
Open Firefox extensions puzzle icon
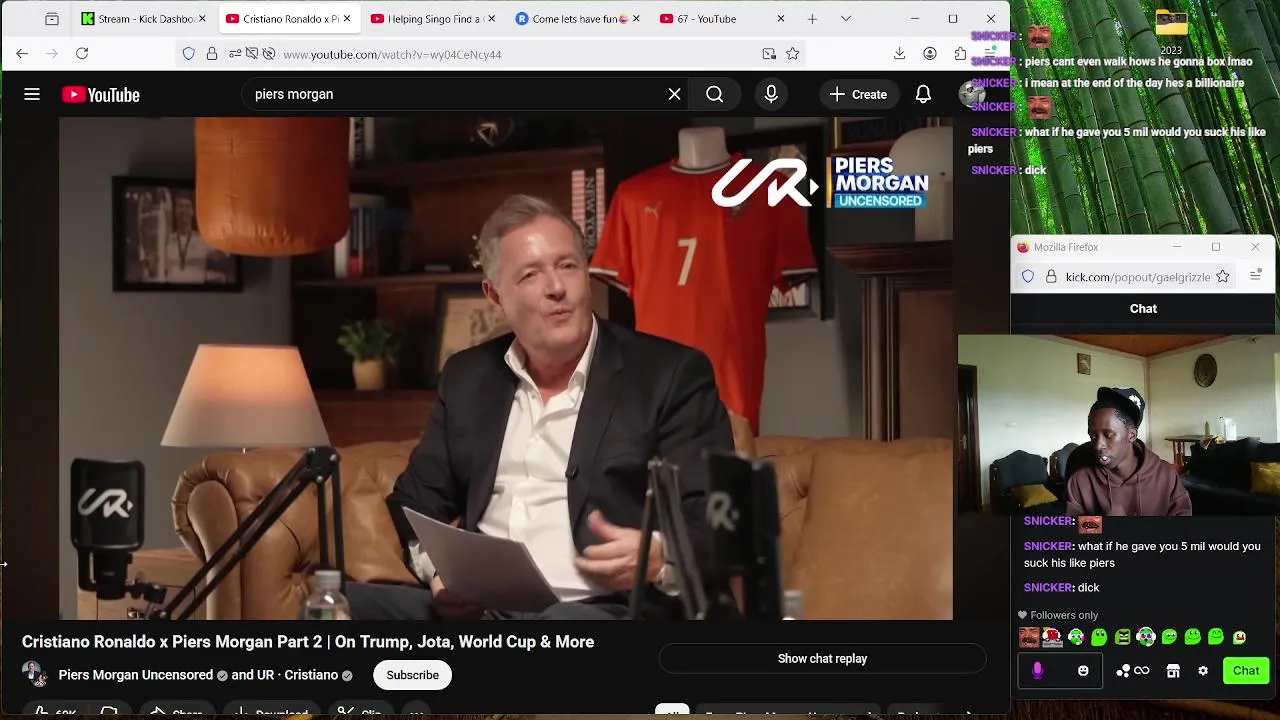960,54
